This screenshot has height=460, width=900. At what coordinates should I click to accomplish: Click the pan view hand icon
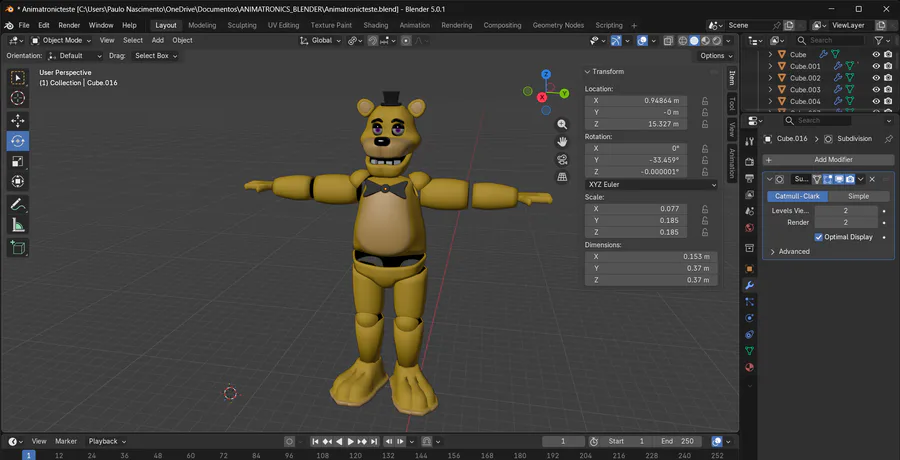coord(562,141)
